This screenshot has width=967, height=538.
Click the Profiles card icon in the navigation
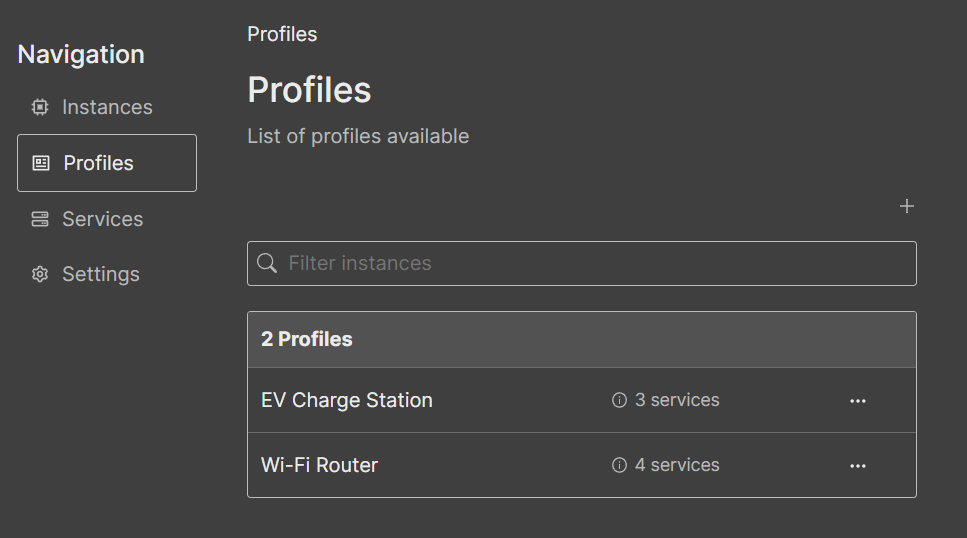coord(41,163)
